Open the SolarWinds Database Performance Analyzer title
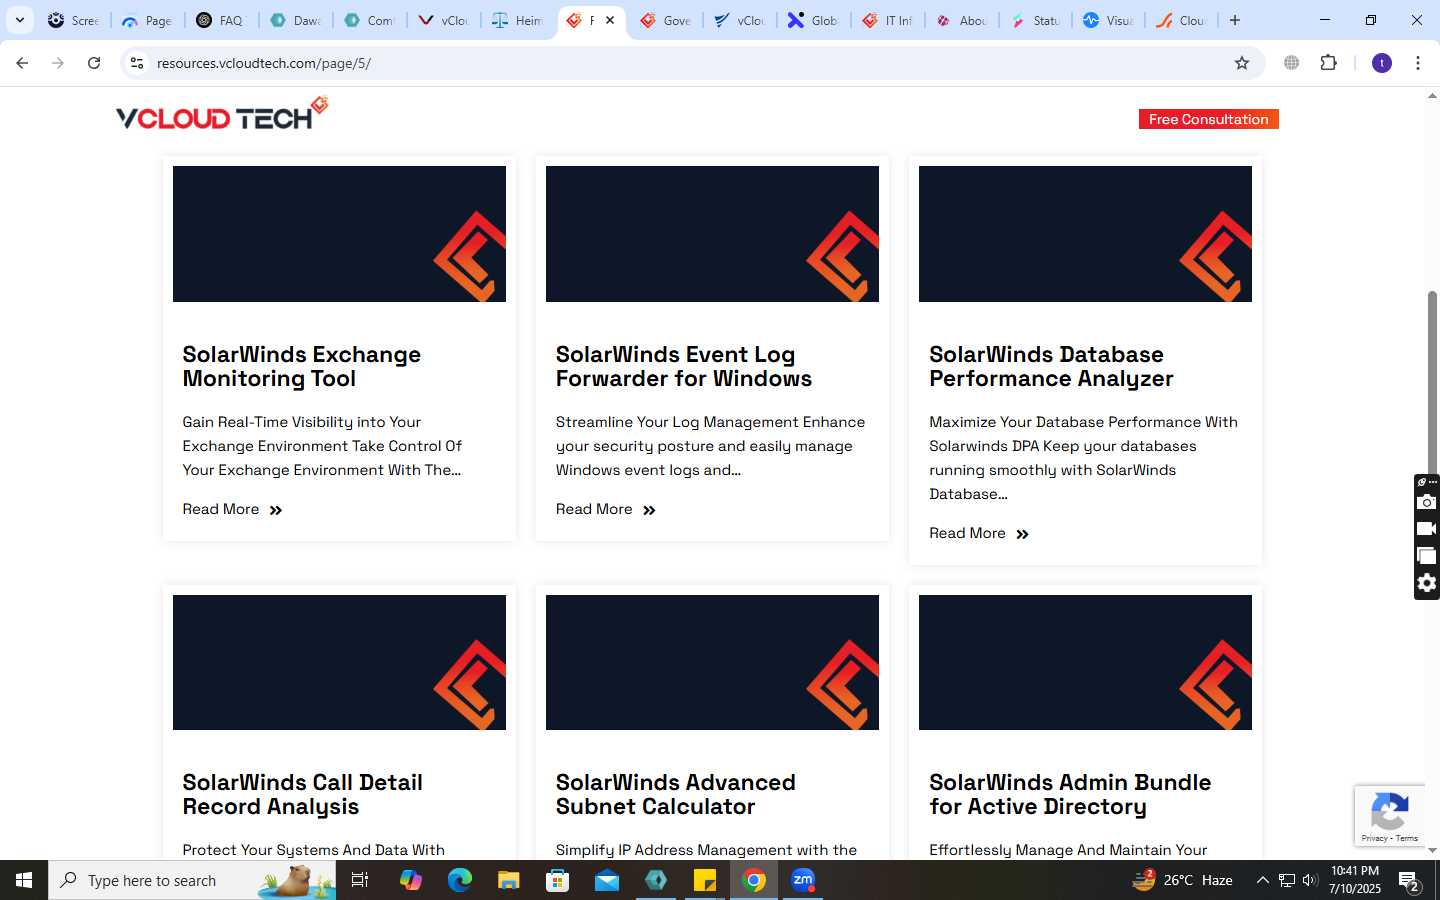Viewport: 1440px width, 900px height. [1051, 367]
